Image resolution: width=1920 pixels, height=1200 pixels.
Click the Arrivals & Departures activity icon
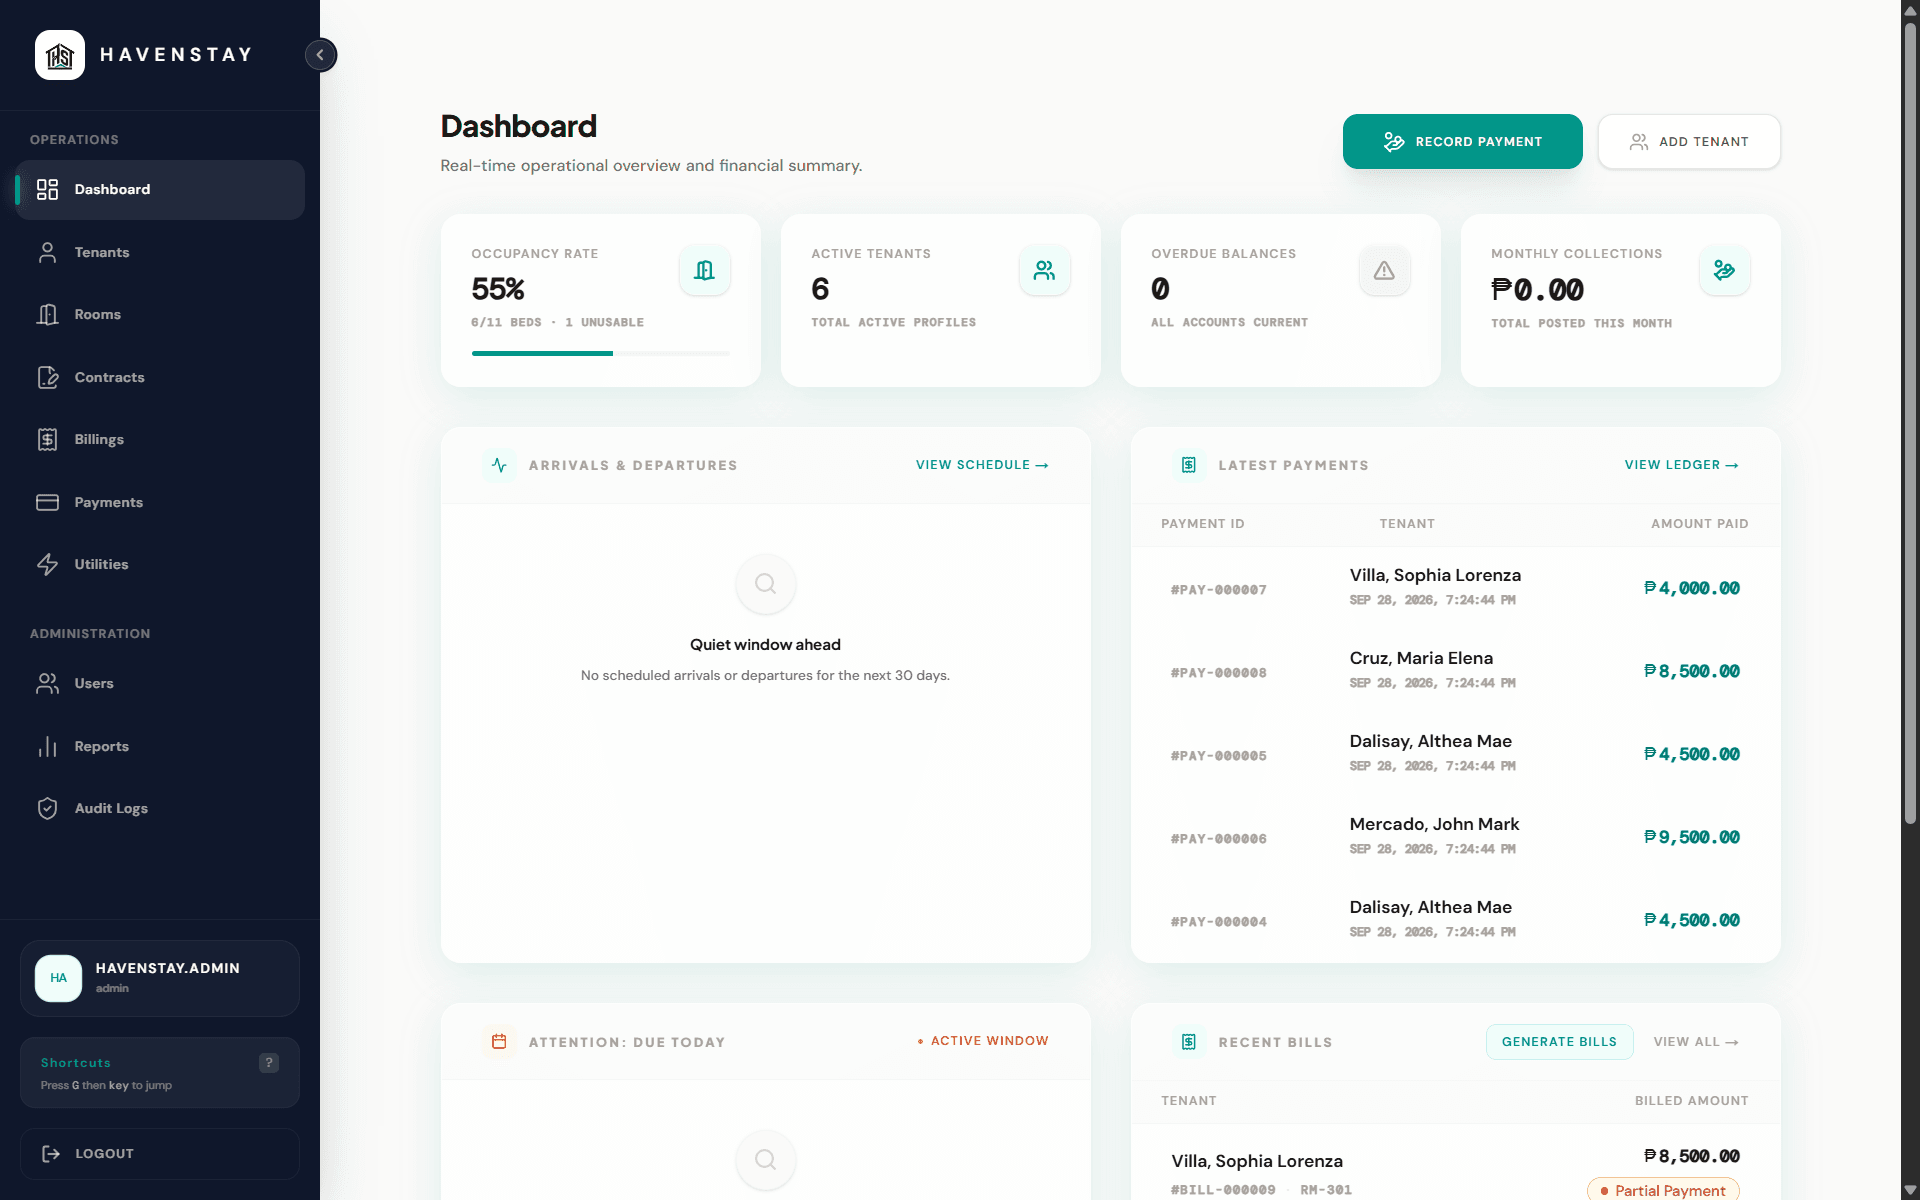499,465
